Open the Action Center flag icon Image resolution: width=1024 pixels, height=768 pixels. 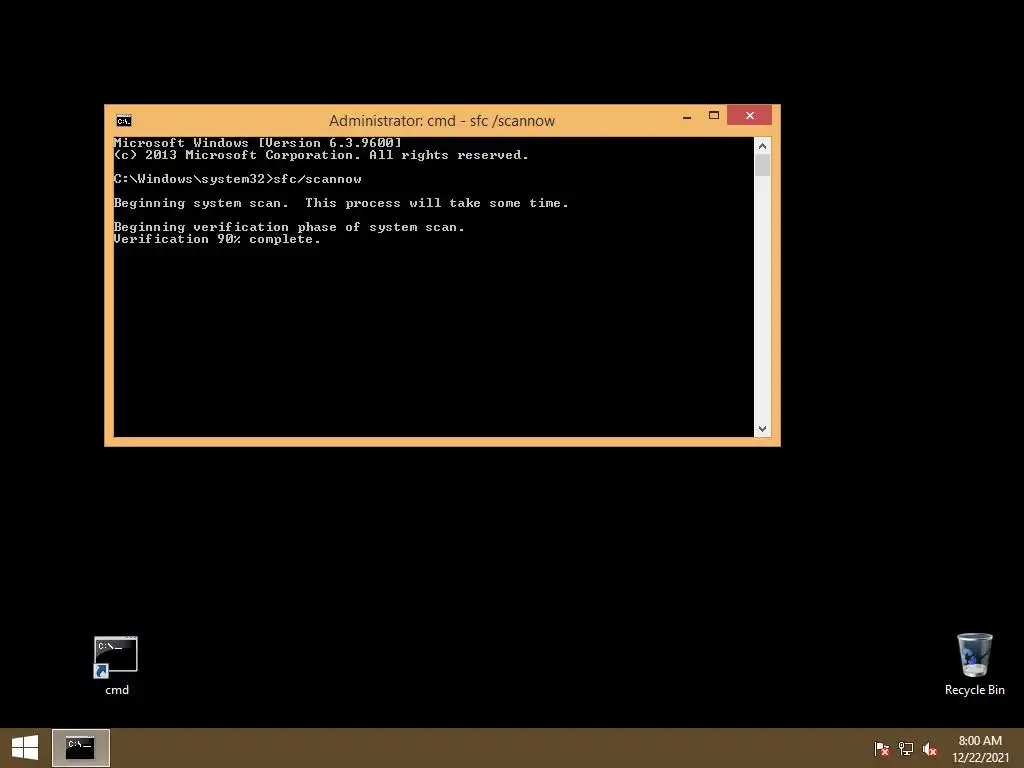(x=881, y=749)
